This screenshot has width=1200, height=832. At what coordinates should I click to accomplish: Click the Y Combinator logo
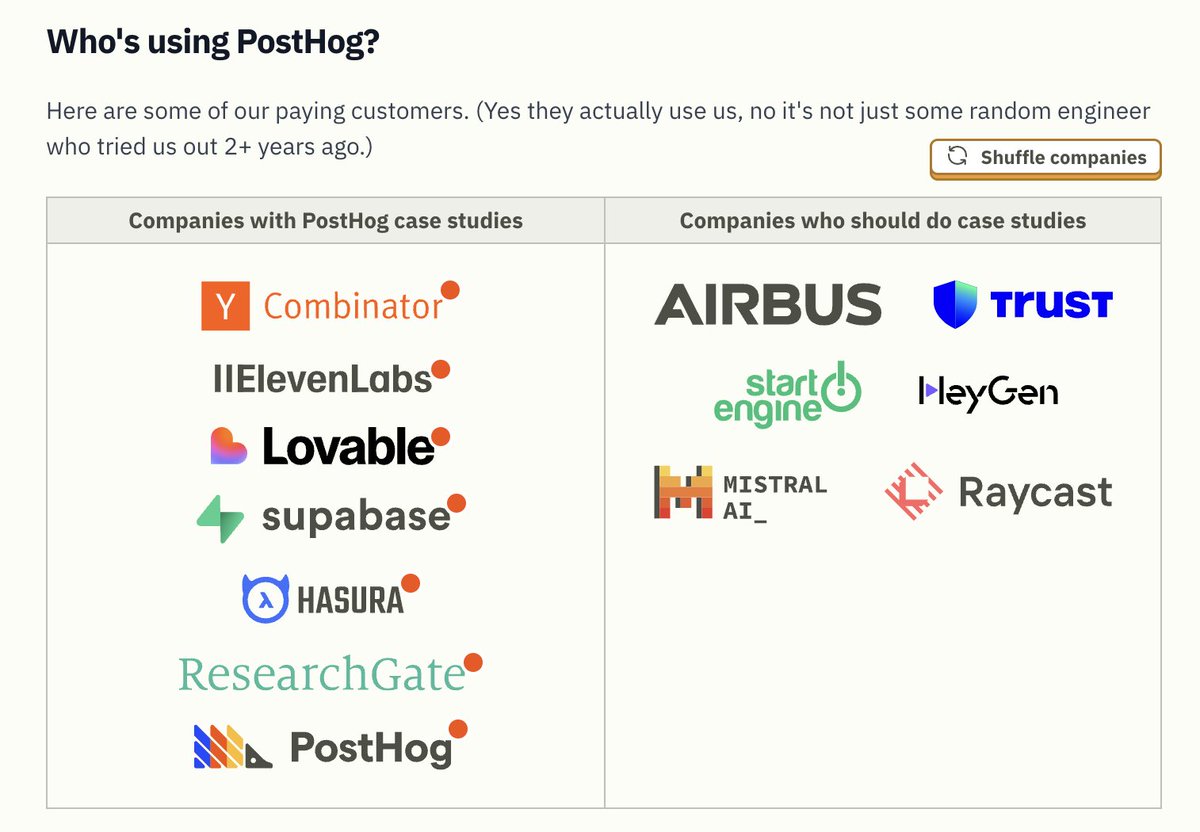click(322, 306)
